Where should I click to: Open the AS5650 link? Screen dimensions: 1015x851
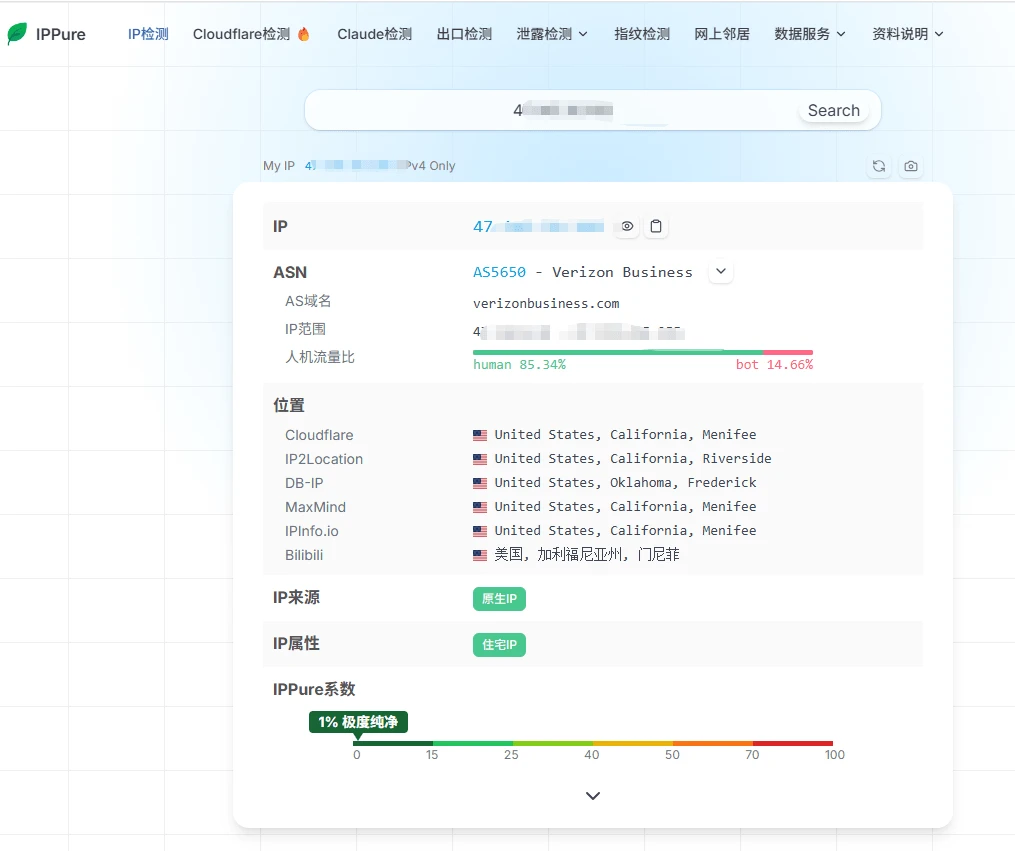499,272
